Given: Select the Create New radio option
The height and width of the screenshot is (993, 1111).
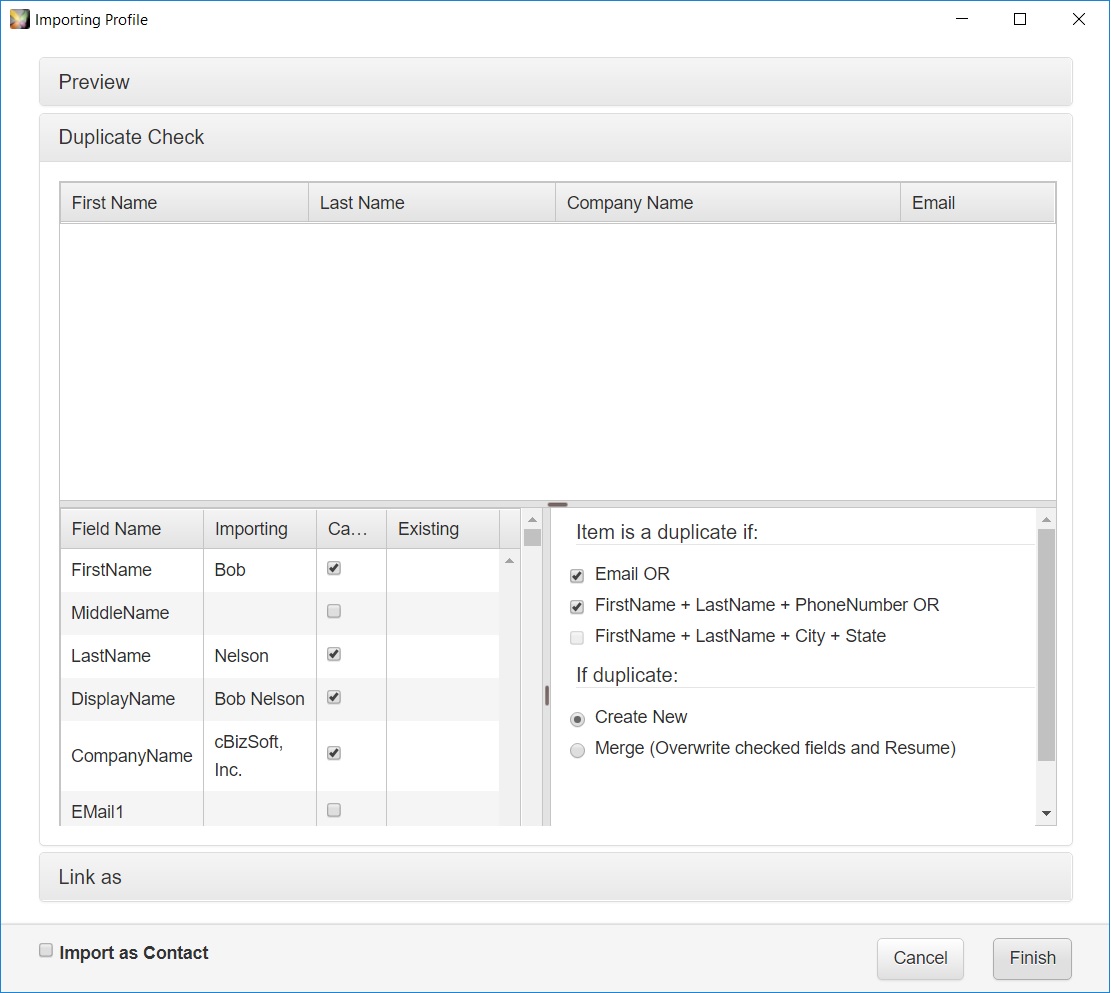Looking at the screenshot, I should click(577, 719).
